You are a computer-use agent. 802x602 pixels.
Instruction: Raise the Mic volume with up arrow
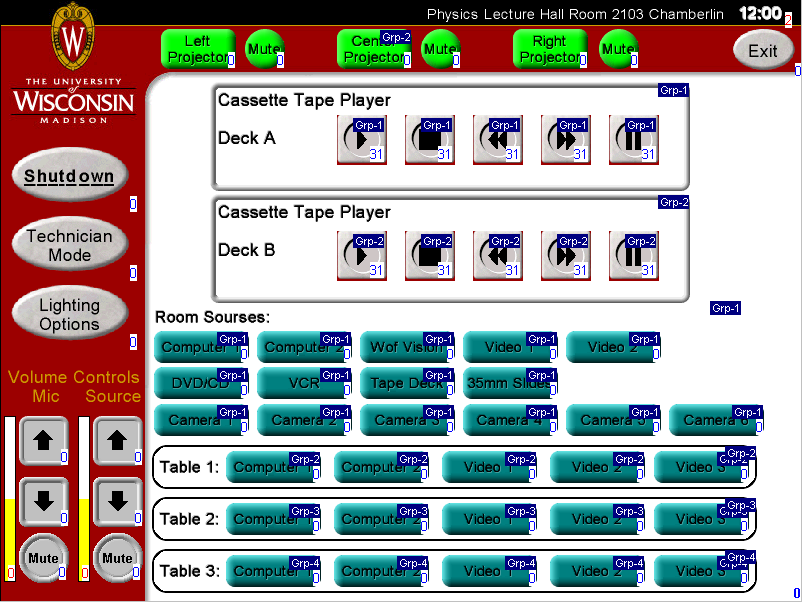pyautogui.click(x=43, y=441)
